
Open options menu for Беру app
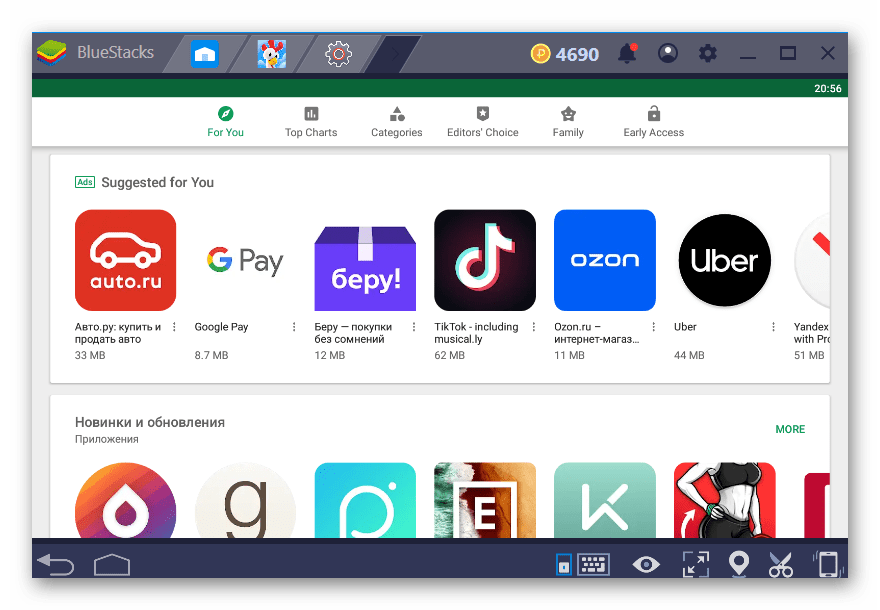coord(414,327)
